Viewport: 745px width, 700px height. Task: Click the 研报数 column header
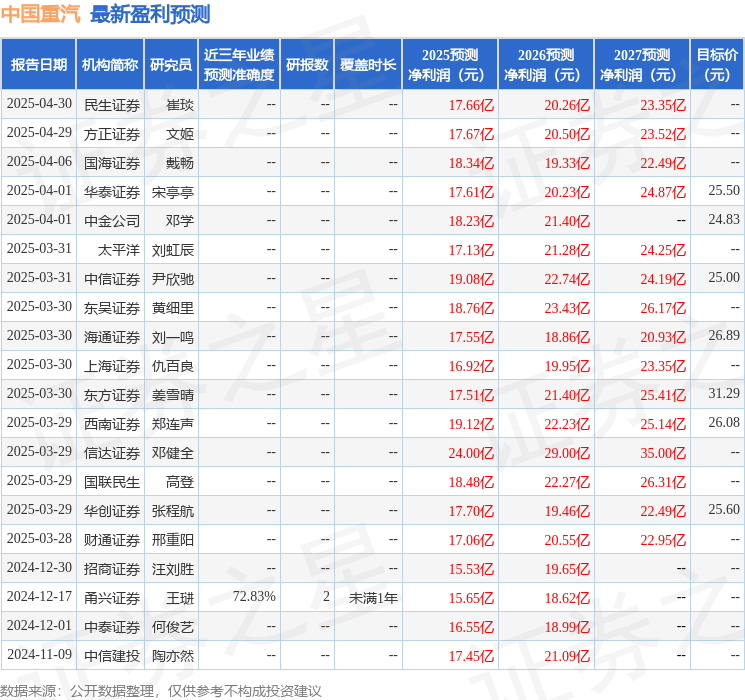[307, 65]
